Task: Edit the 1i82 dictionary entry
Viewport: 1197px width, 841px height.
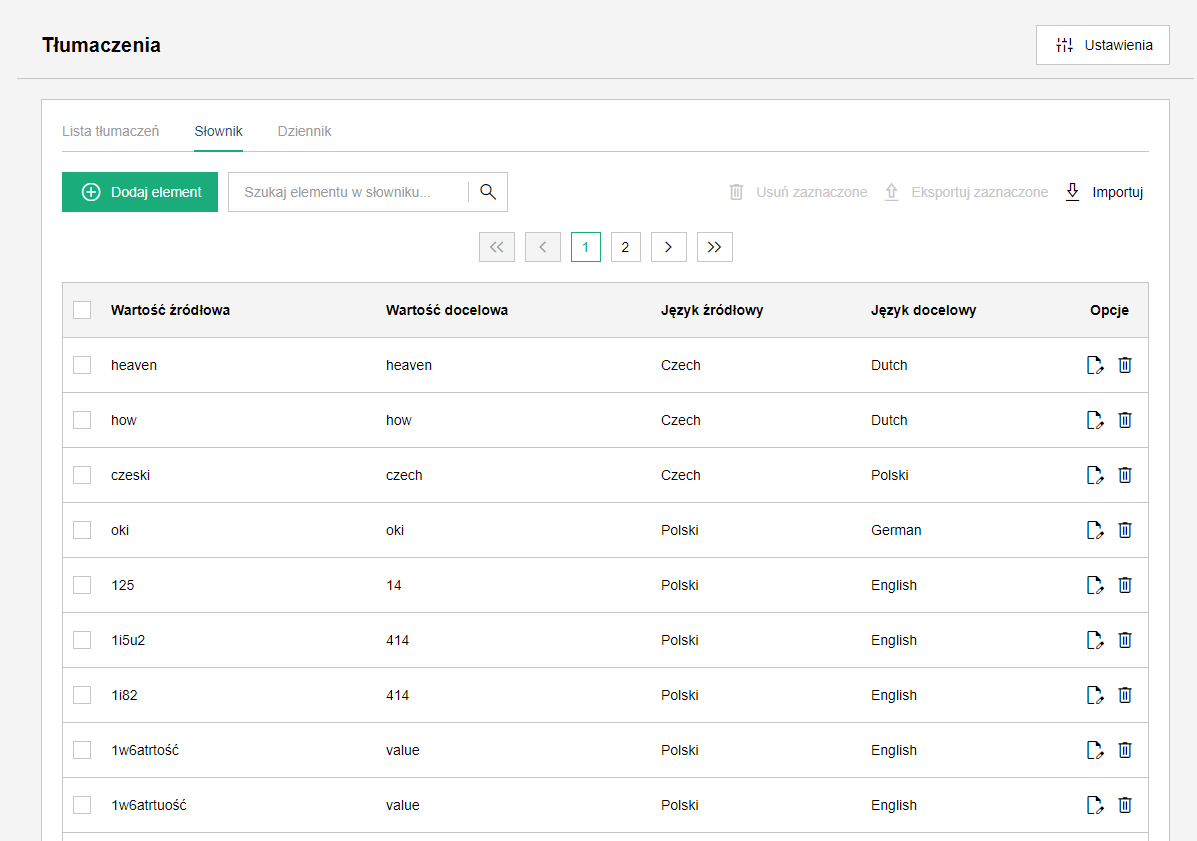Action: click(1095, 695)
